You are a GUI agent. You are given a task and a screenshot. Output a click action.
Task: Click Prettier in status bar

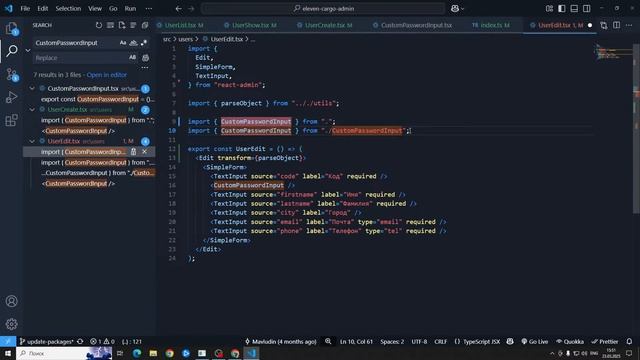[x=605, y=341]
